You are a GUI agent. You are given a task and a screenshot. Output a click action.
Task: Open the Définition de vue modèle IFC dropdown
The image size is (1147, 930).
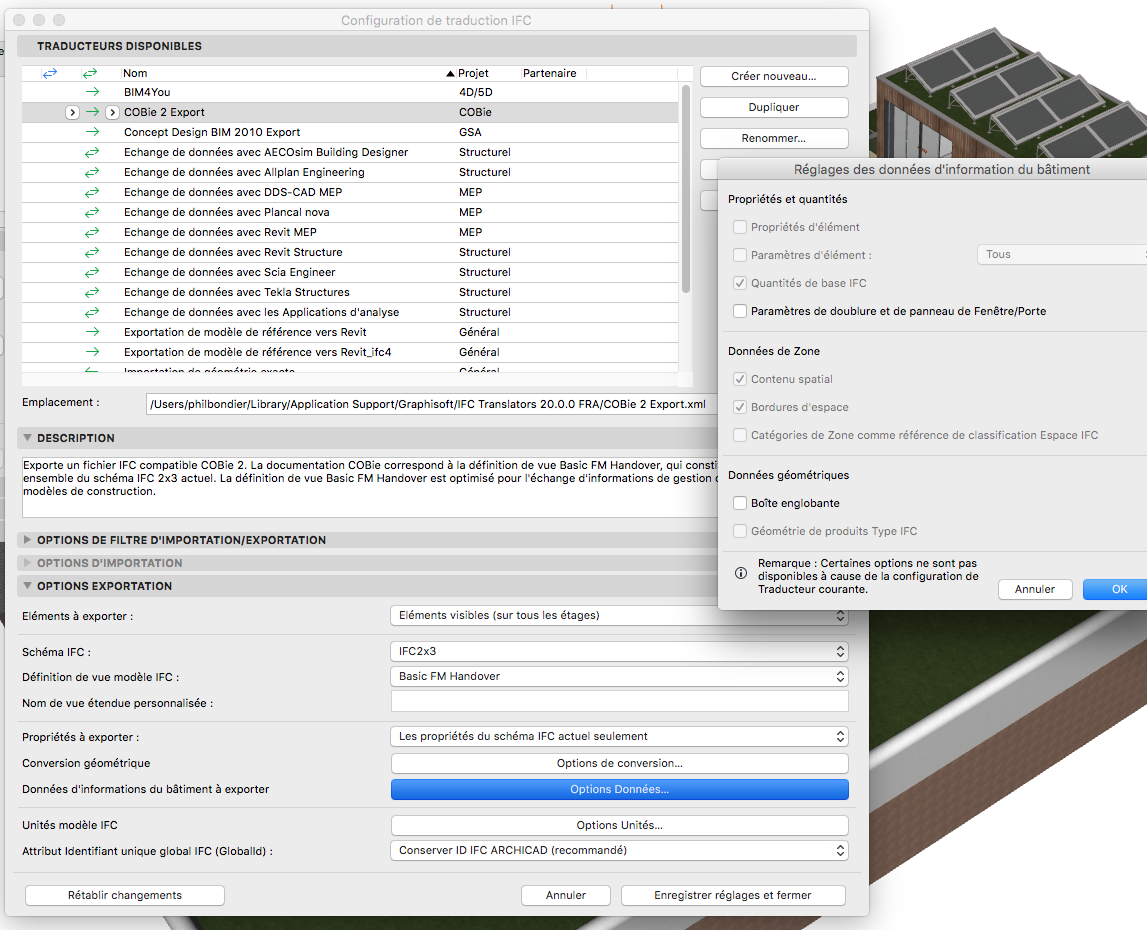618,676
